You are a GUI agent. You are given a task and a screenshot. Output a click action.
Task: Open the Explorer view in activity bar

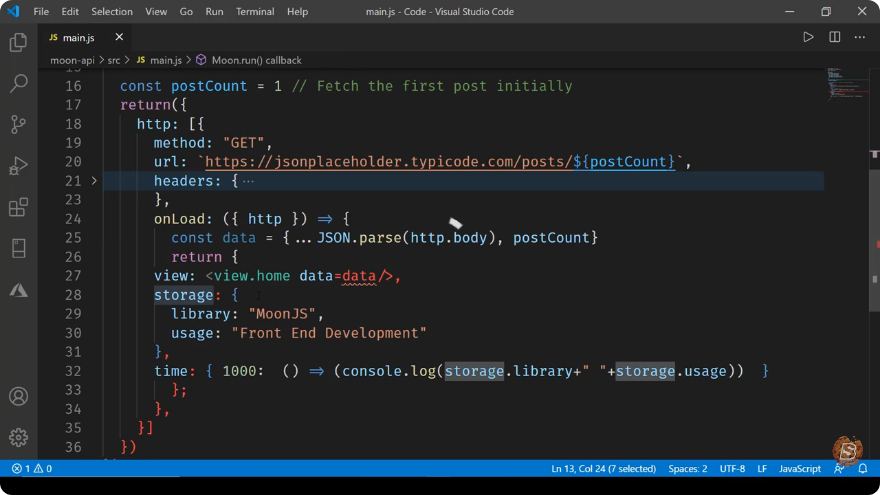(x=18, y=43)
